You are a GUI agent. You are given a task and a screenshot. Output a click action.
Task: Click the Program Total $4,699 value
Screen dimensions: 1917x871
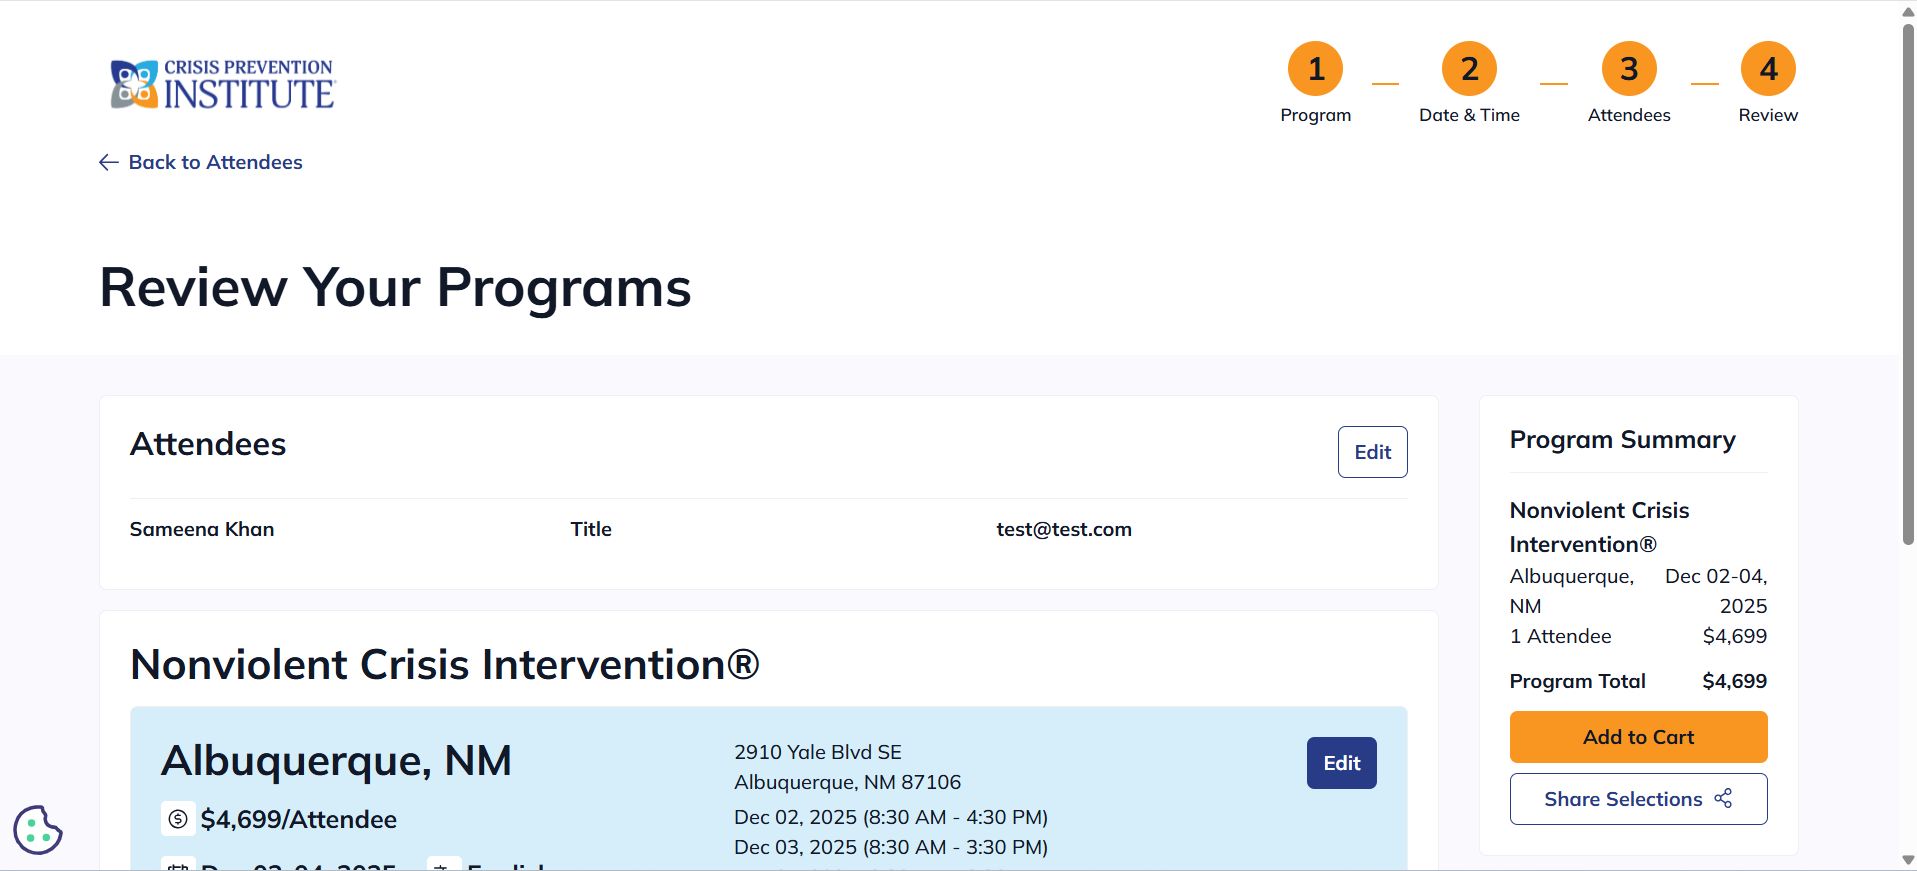1734,681
